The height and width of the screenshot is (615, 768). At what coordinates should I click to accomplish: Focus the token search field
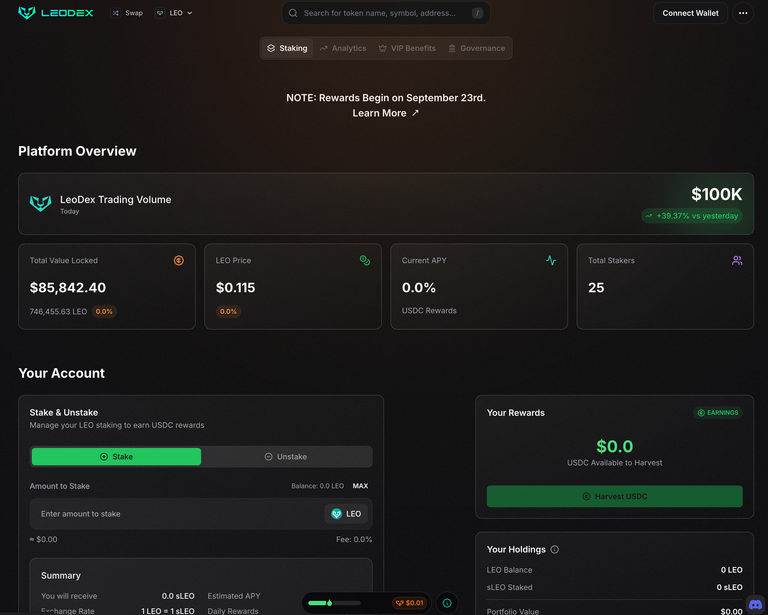(x=386, y=13)
